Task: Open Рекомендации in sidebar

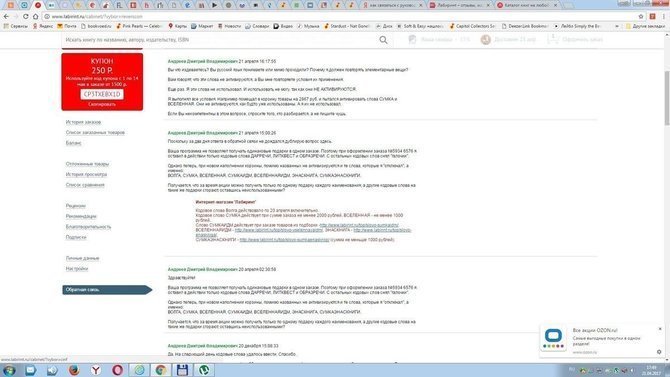Action: pyautogui.click(x=81, y=216)
